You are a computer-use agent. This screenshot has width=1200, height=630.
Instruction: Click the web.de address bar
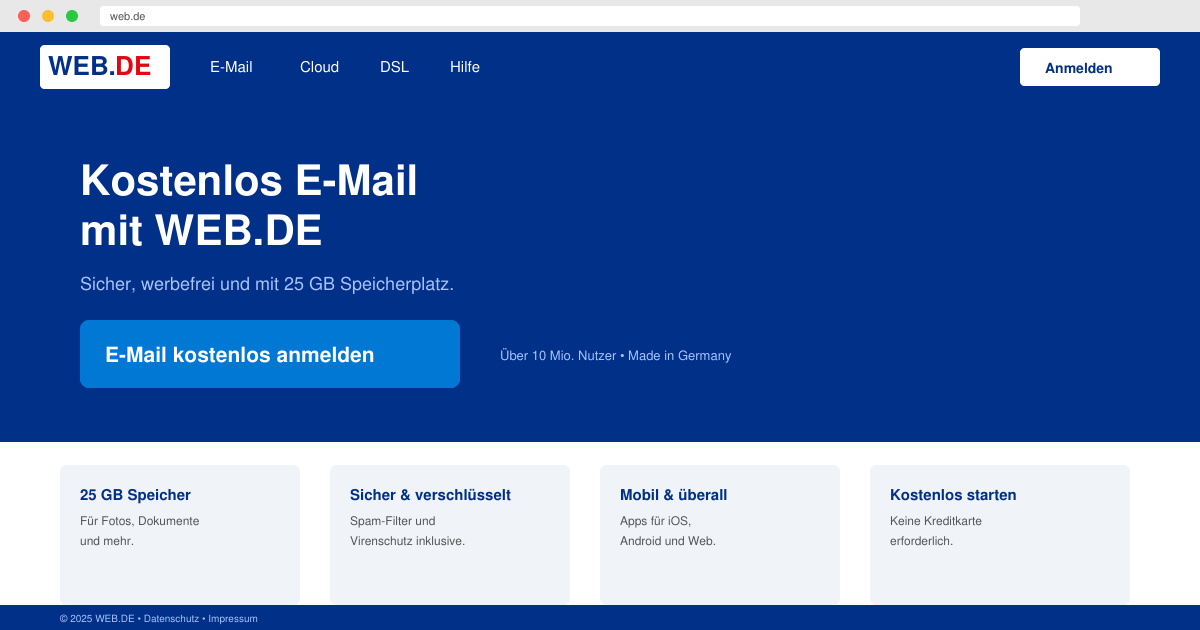click(590, 16)
